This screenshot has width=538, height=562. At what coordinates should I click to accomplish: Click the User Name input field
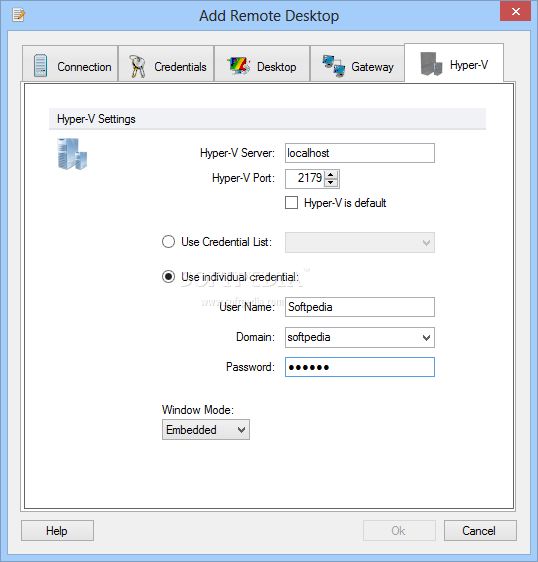click(360, 307)
